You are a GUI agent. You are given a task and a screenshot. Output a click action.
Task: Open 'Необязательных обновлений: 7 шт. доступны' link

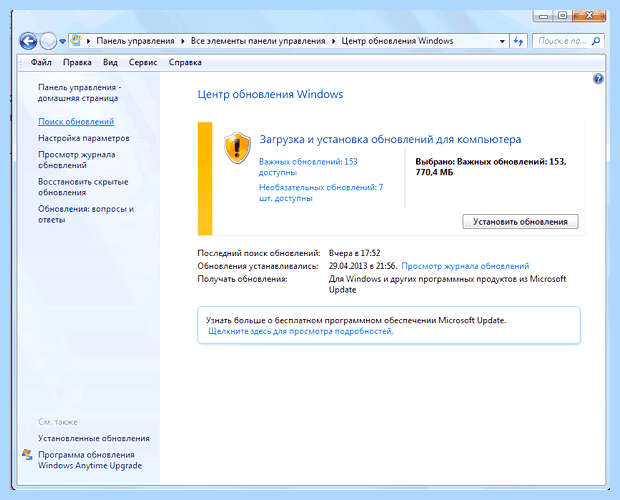coord(321,193)
